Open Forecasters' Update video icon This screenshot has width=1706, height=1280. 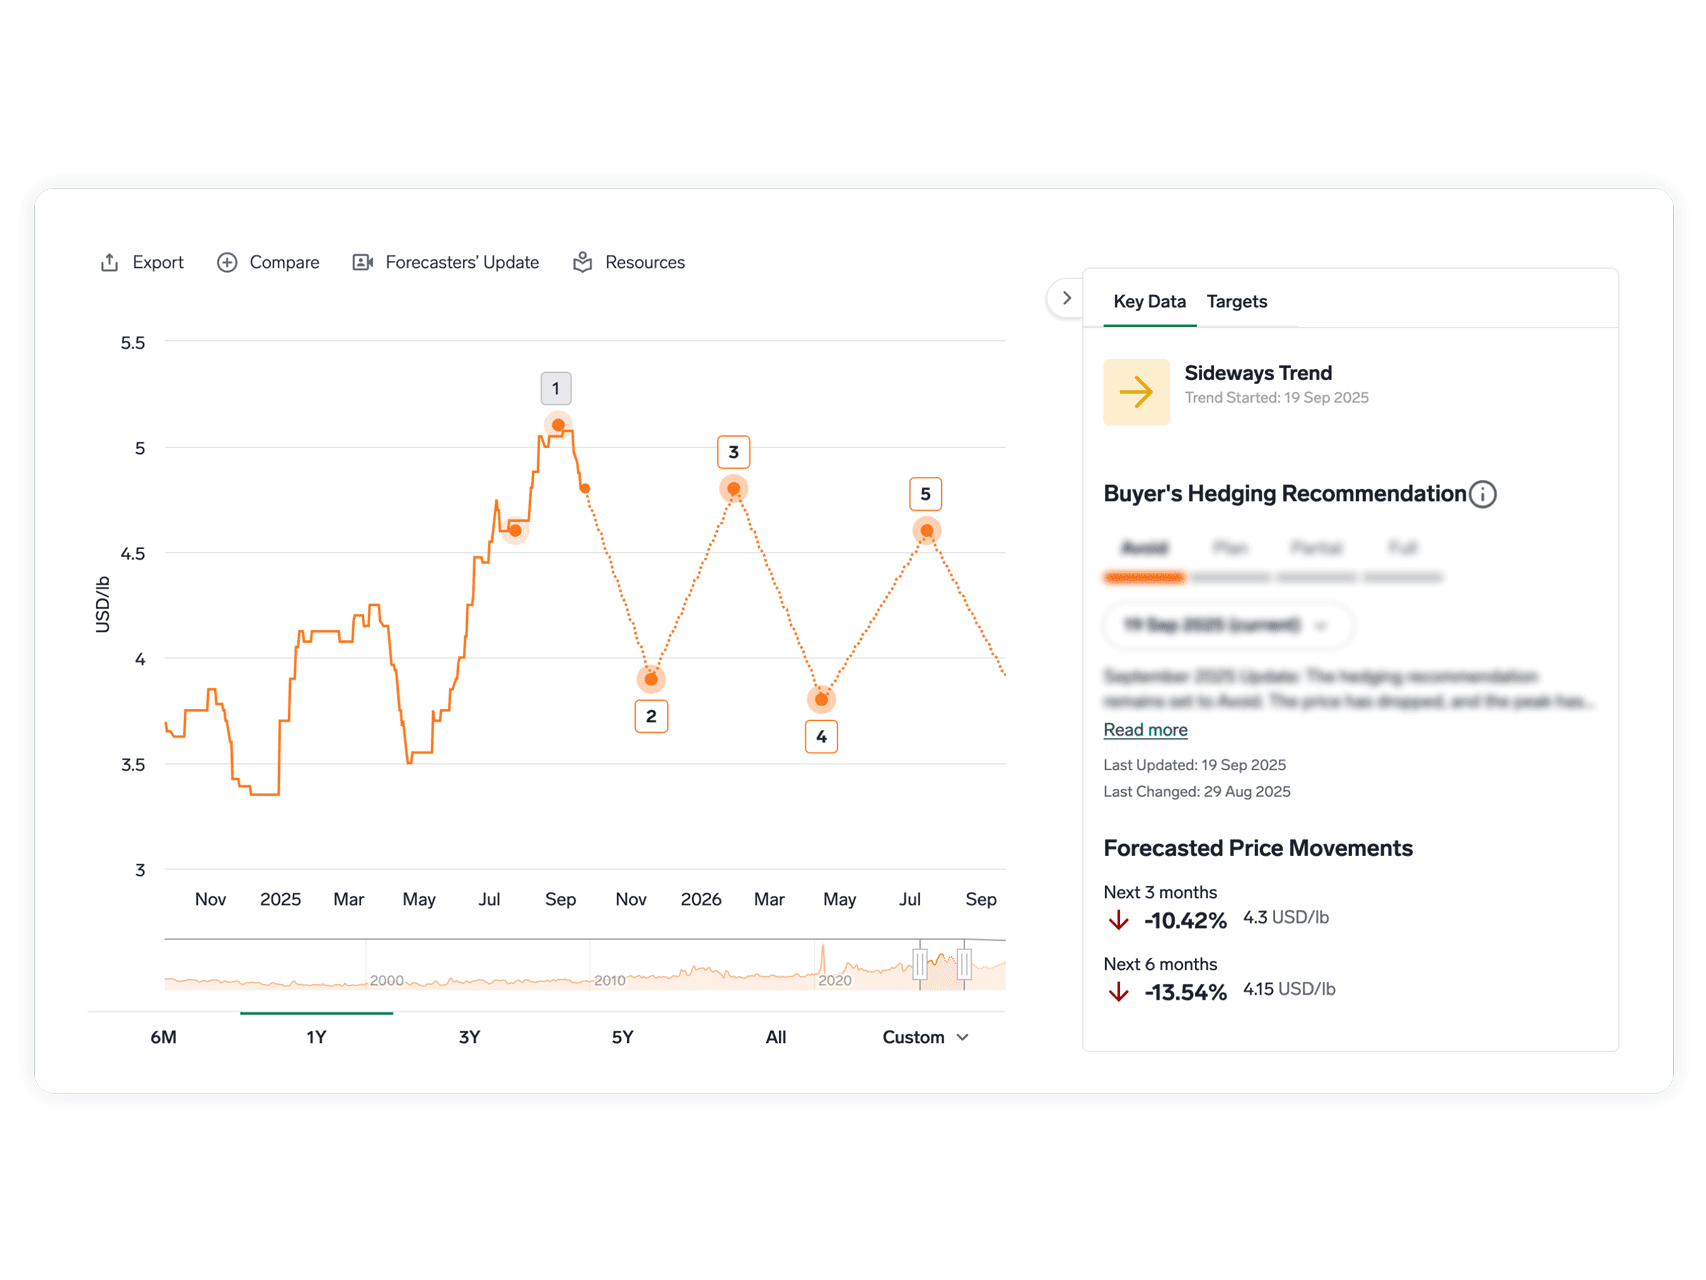tap(363, 262)
